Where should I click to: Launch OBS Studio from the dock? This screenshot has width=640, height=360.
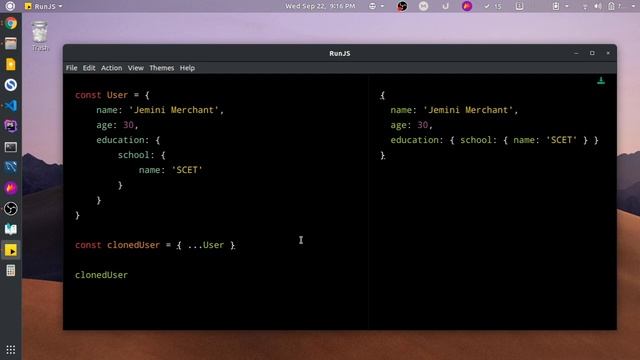point(11,209)
